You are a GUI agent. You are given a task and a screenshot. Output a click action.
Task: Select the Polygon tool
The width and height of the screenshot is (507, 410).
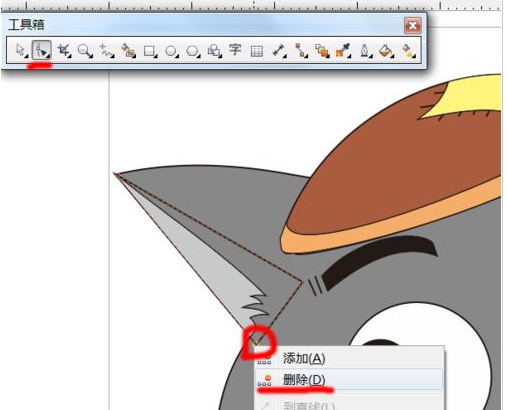pyautogui.click(x=193, y=51)
